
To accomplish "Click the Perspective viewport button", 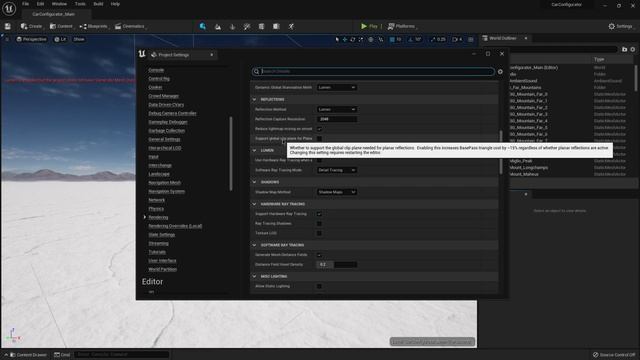I will (31, 39).
